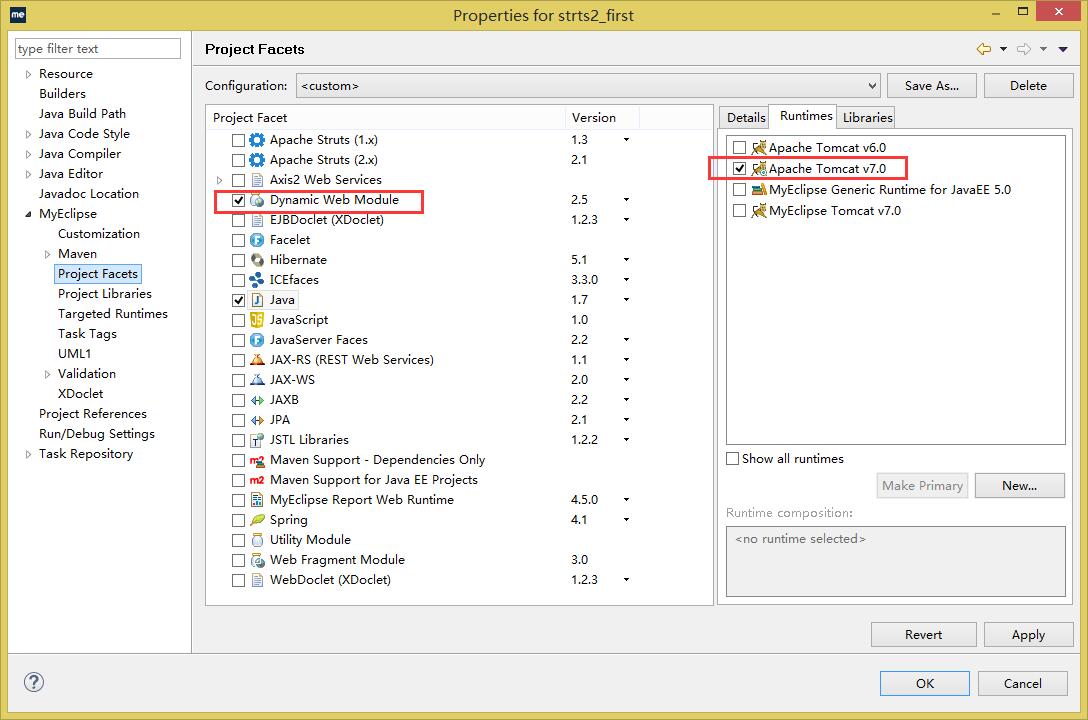This screenshot has height=720, width=1088.
Task: Check the Spring facet checkbox
Action: [x=238, y=520]
